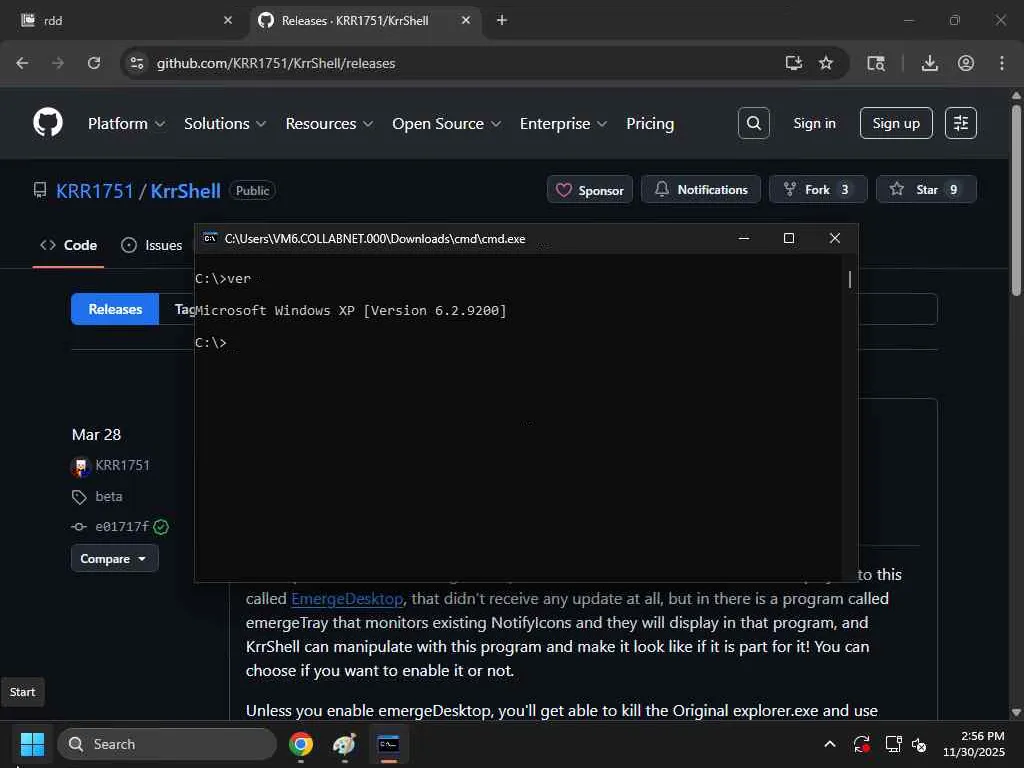Click the beta tag link
This screenshot has height=768, width=1024.
tap(108, 496)
